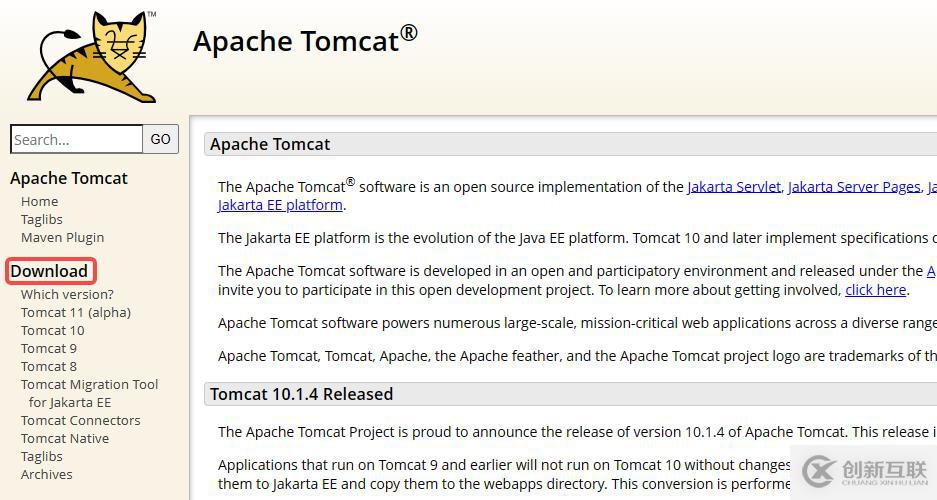Open the Home sidebar link
This screenshot has width=937, height=500.
click(40, 201)
